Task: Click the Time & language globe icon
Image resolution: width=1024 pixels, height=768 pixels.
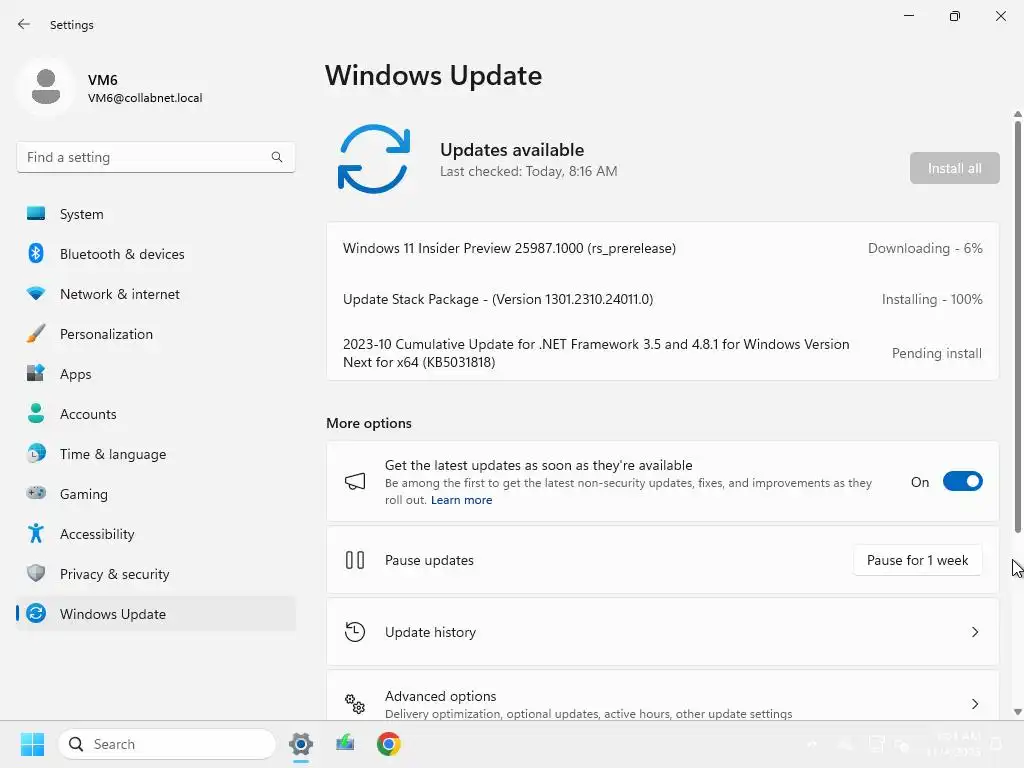Action: pos(36,453)
